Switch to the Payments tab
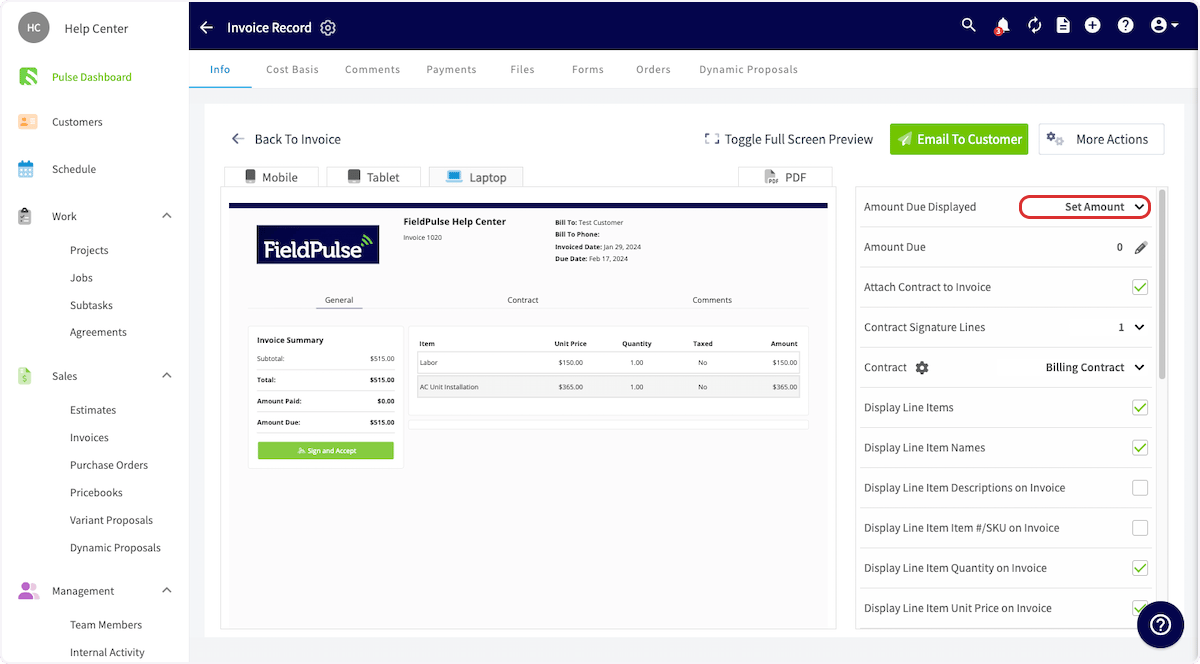The width and height of the screenshot is (1200, 664). pyautogui.click(x=451, y=70)
